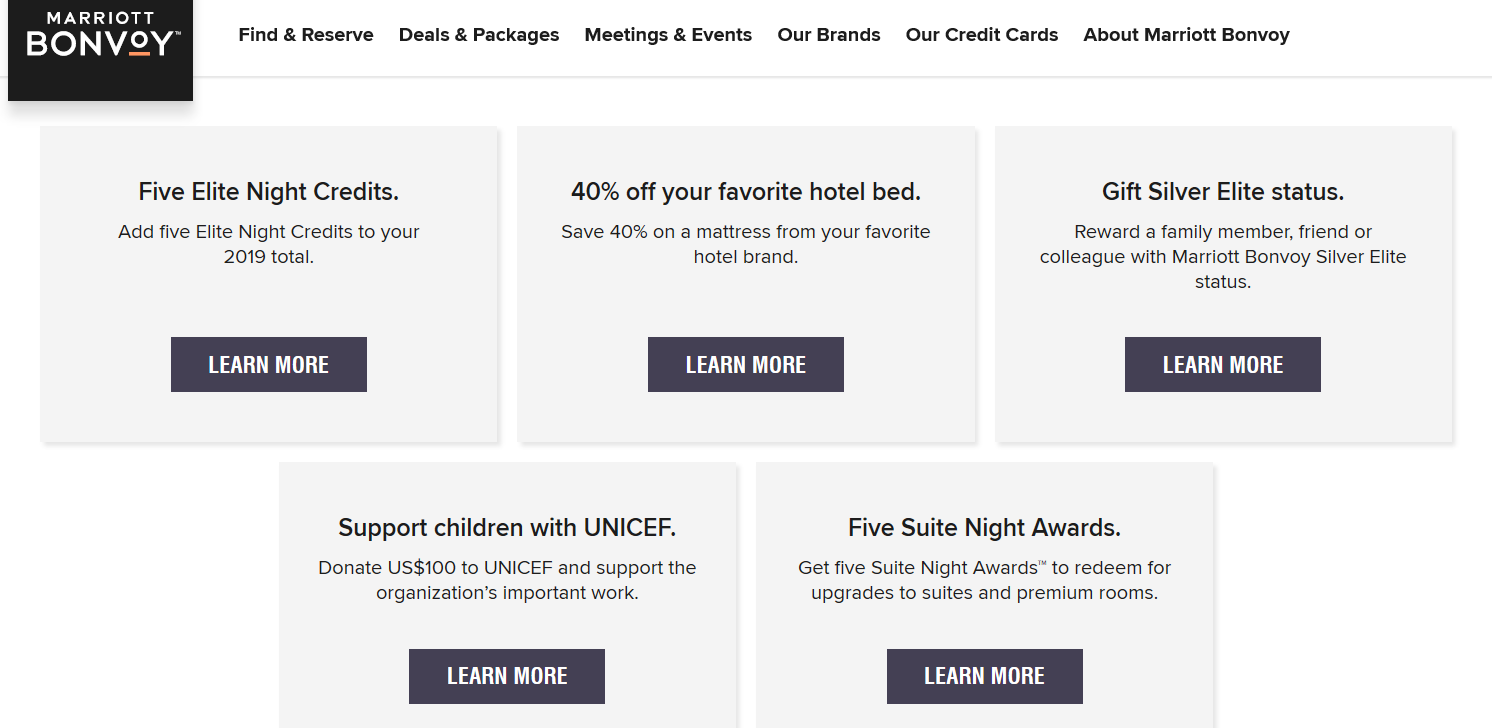
Task: Click the Five Elite Night Credits heading
Action: pos(269,191)
